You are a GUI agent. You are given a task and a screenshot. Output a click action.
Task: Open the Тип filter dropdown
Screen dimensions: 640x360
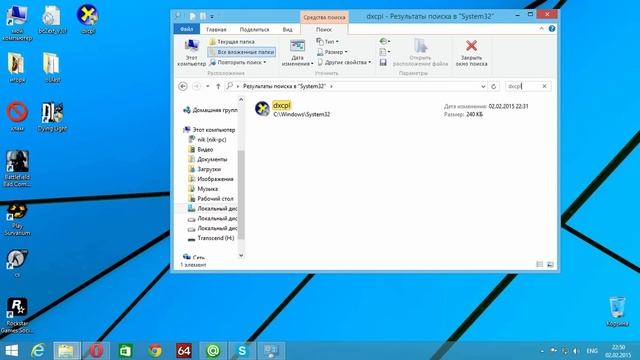point(327,42)
